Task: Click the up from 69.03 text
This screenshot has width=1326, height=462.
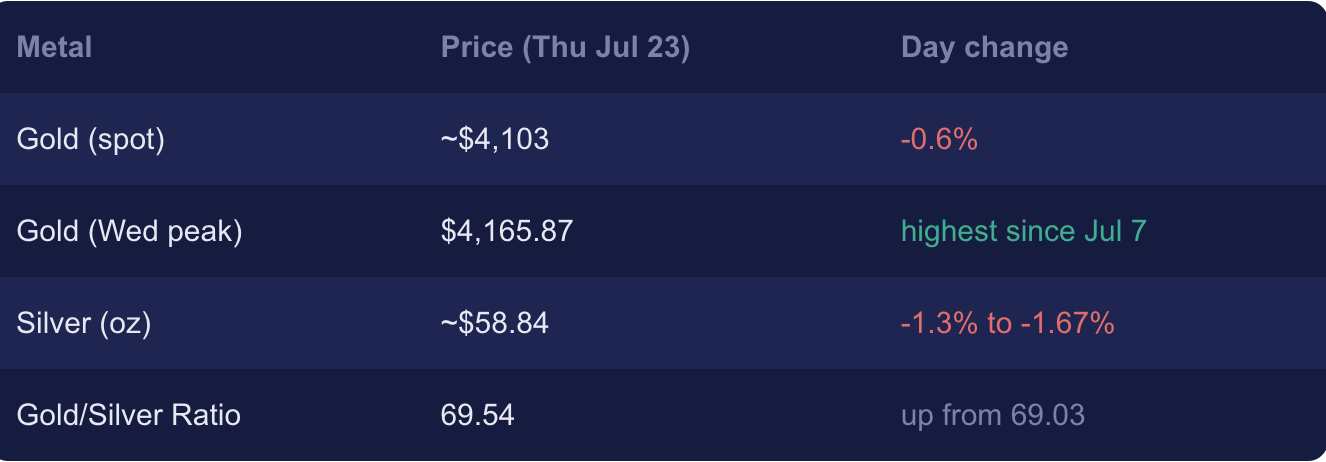Action: [992, 415]
